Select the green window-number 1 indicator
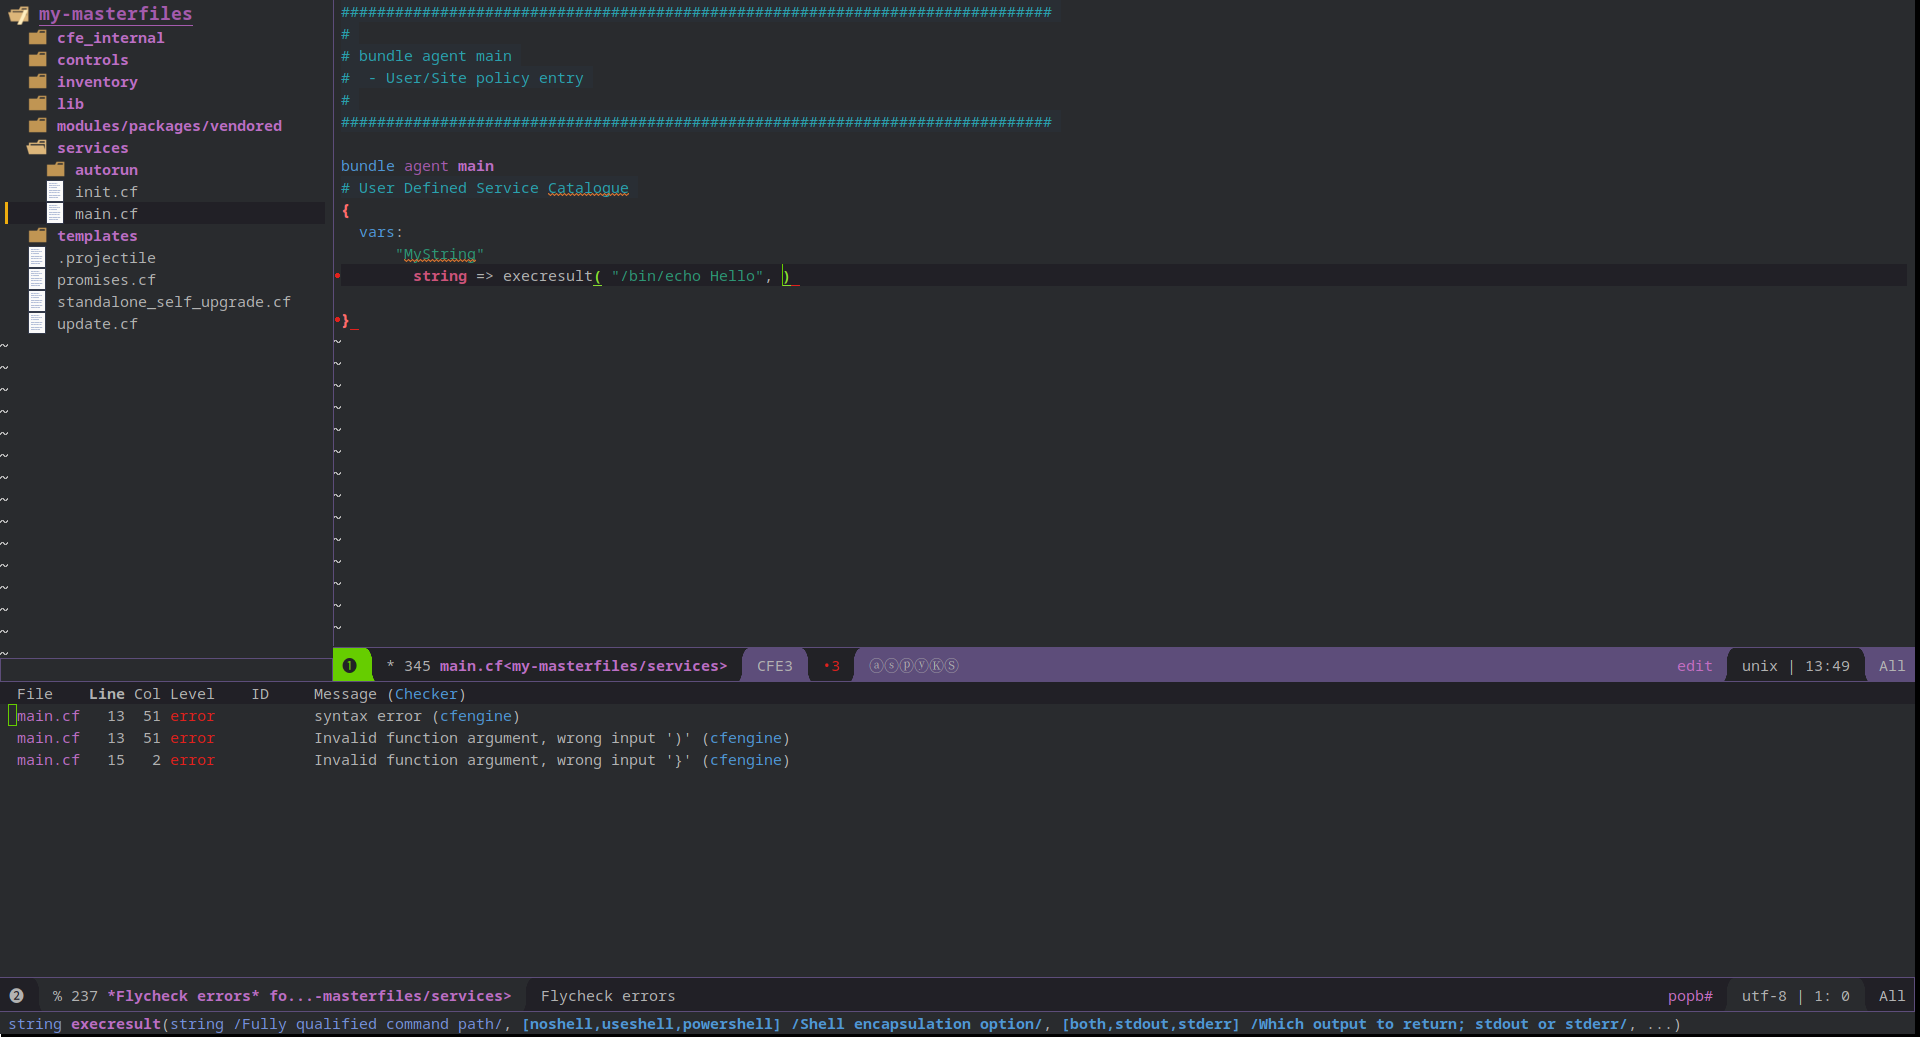1920x1037 pixels. (350, 665)
